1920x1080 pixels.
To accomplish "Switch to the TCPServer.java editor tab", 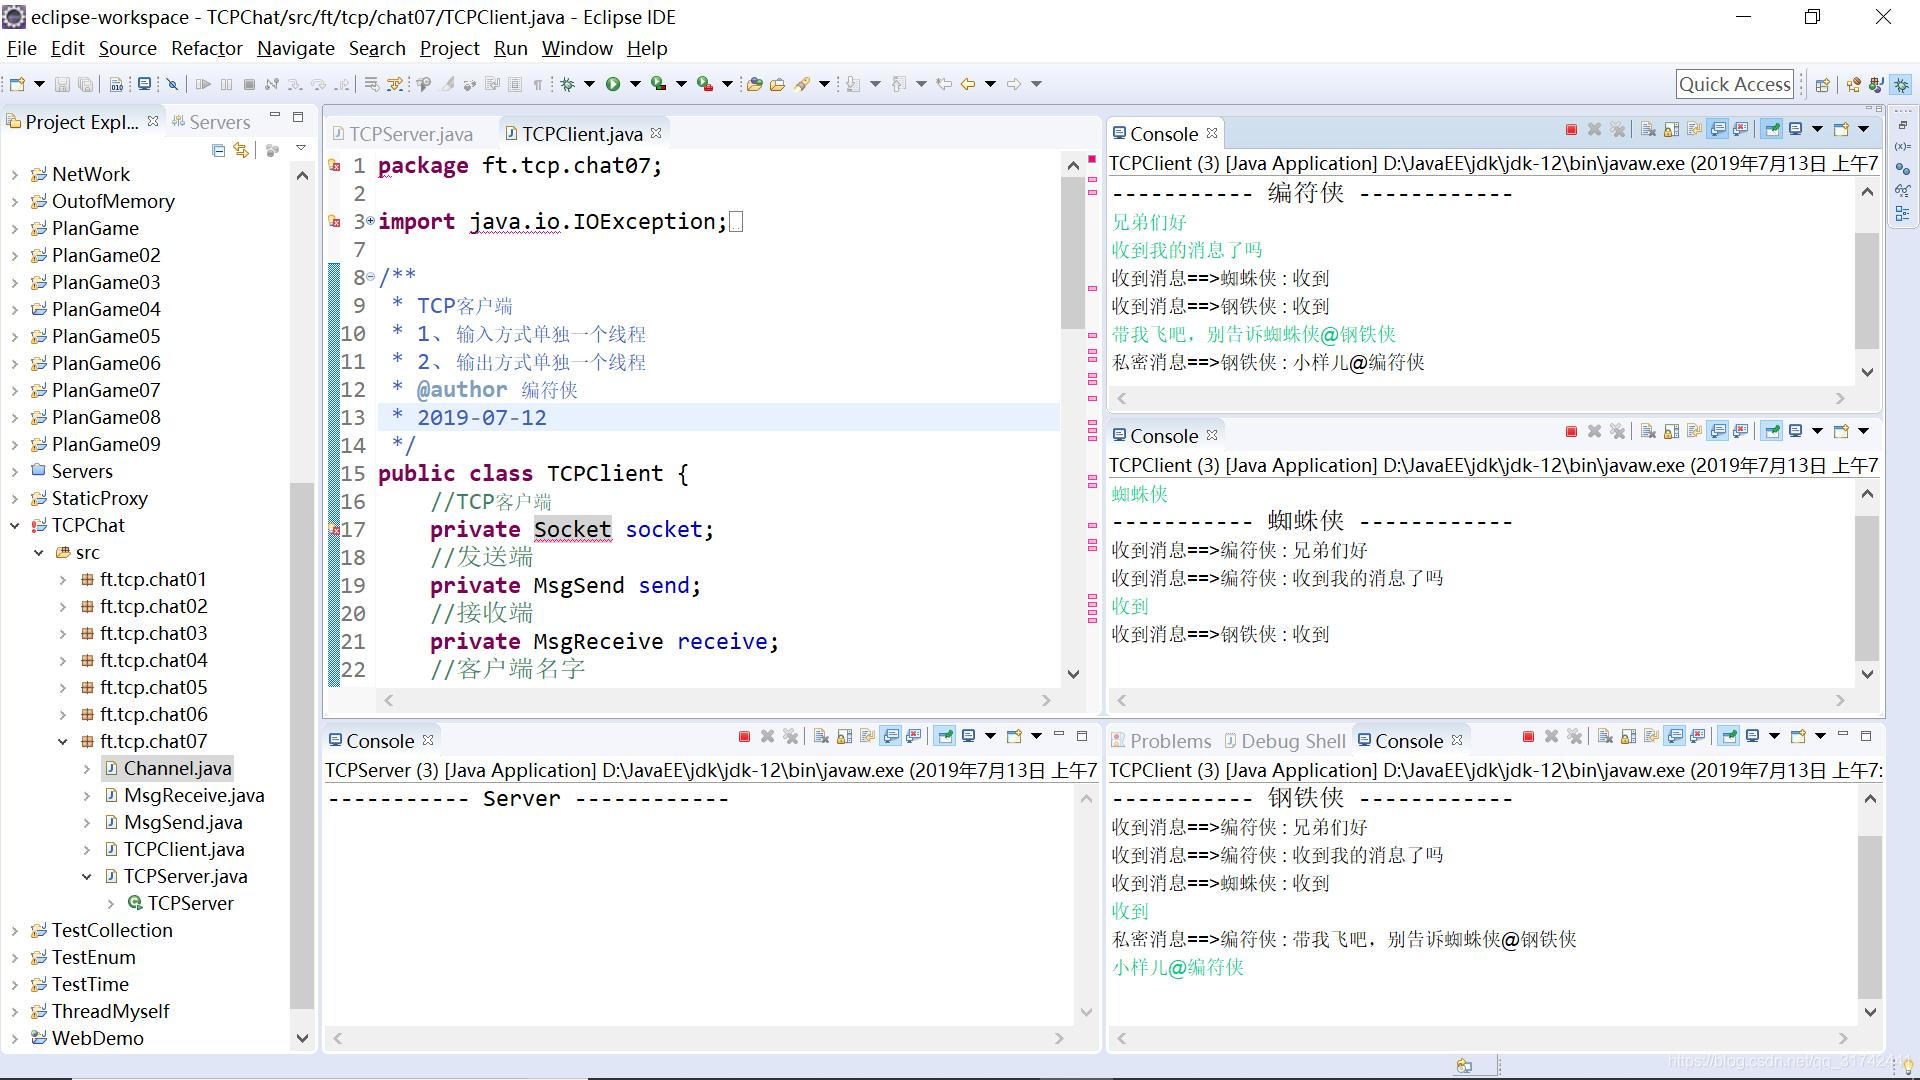I will click(x=410, y=134).
